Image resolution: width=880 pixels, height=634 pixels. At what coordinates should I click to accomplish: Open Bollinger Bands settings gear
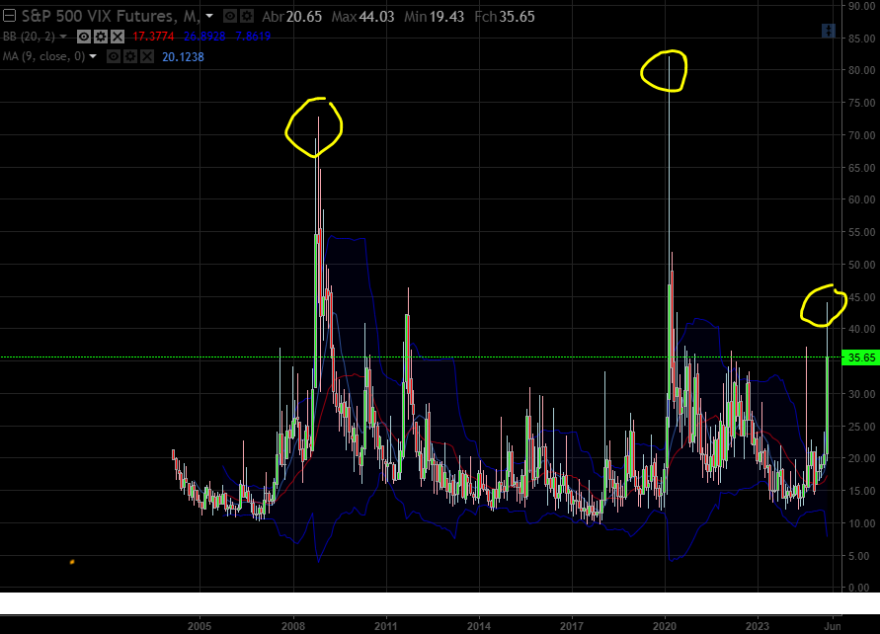click(x=100, y=37)
